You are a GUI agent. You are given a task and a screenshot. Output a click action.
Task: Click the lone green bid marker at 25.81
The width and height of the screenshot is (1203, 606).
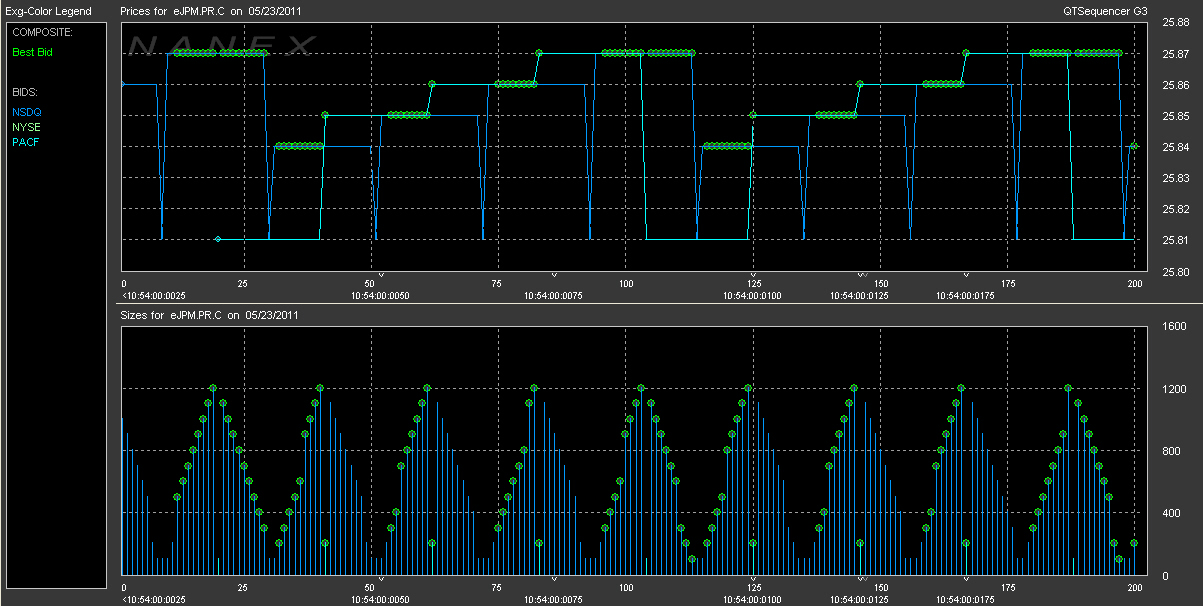pyautogui.click(x=217, y=239)
